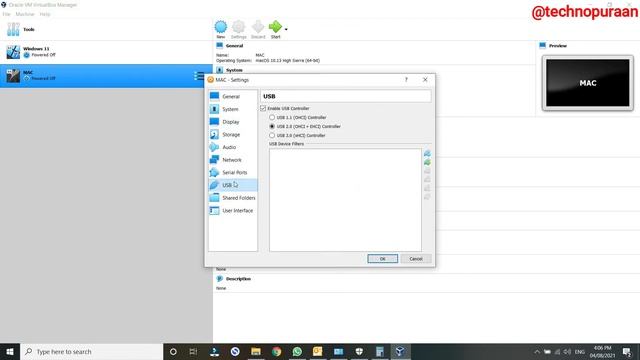Click the help question mark in Settings dialog
This screenshot has width=640, height=360.
click(x=406, y=80)
